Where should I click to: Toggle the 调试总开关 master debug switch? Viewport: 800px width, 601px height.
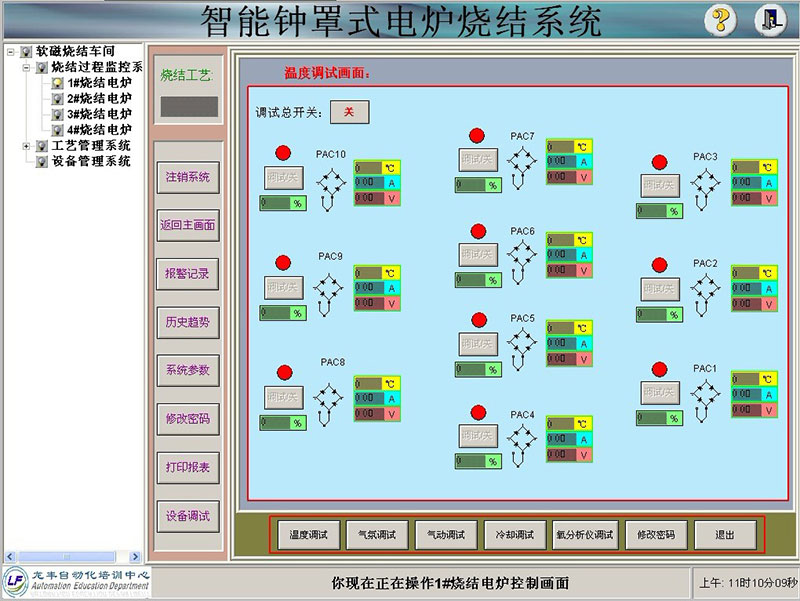(349, 112)
